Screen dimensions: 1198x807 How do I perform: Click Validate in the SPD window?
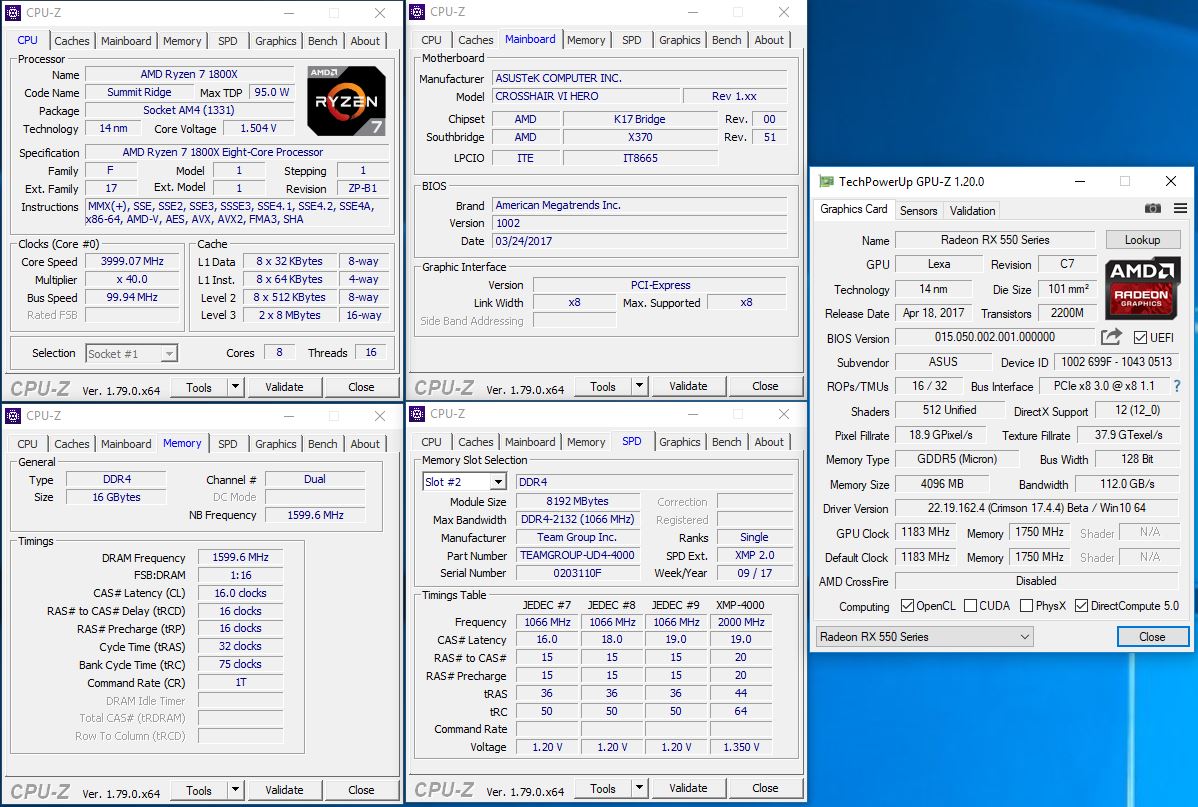click(x=688, y=788)
